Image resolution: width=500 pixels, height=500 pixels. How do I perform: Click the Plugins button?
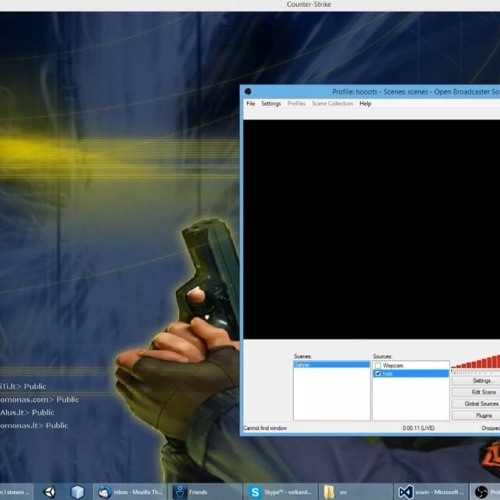point(476,416)
